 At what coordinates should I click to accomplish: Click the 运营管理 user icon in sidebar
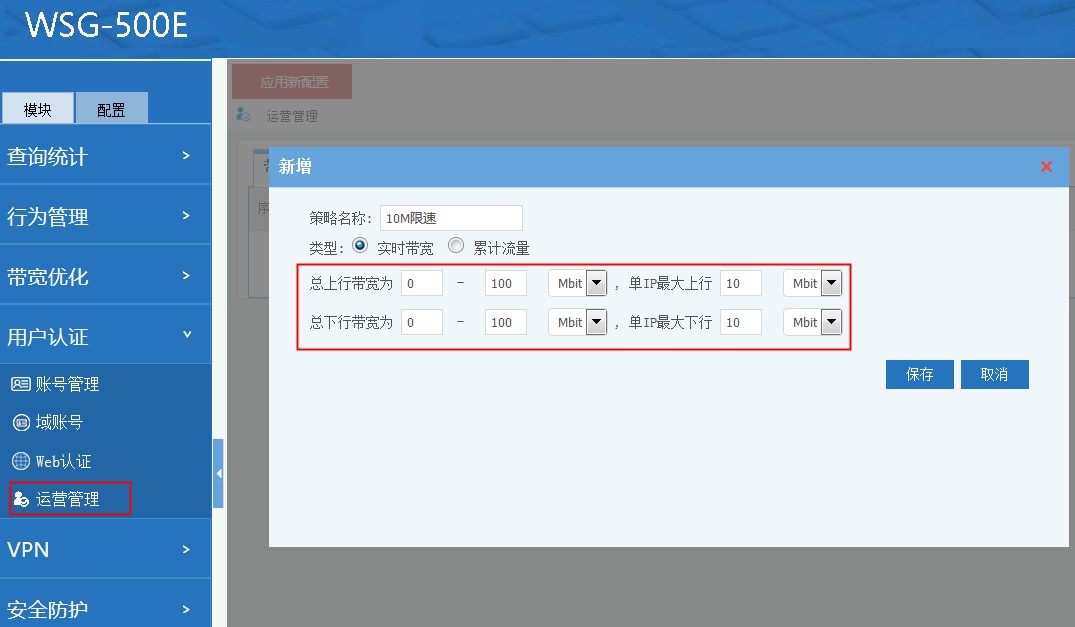(20, 499)
